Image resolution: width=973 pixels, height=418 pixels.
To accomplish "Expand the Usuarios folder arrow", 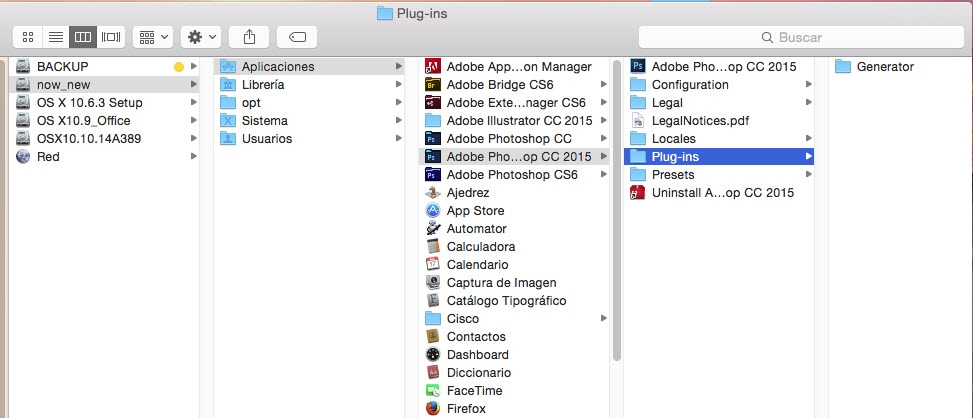I will click(398, 138).
